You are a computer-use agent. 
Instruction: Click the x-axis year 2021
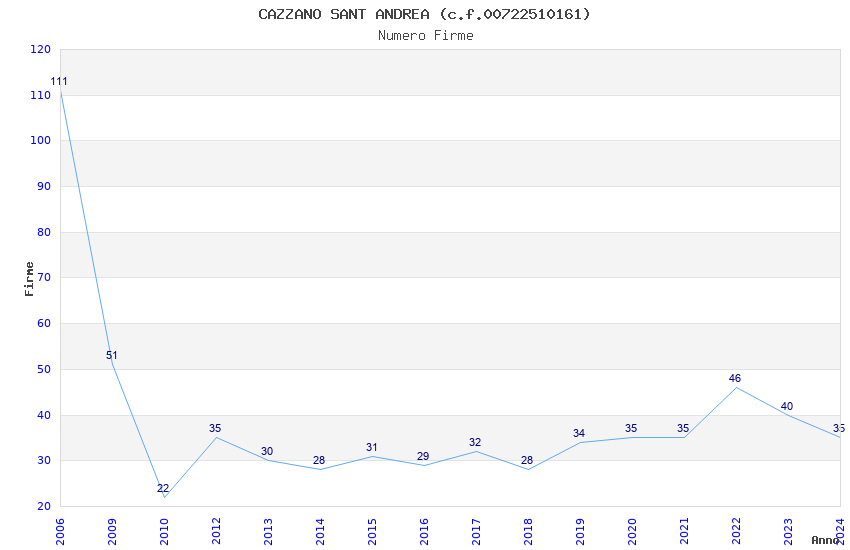point(685,531)
